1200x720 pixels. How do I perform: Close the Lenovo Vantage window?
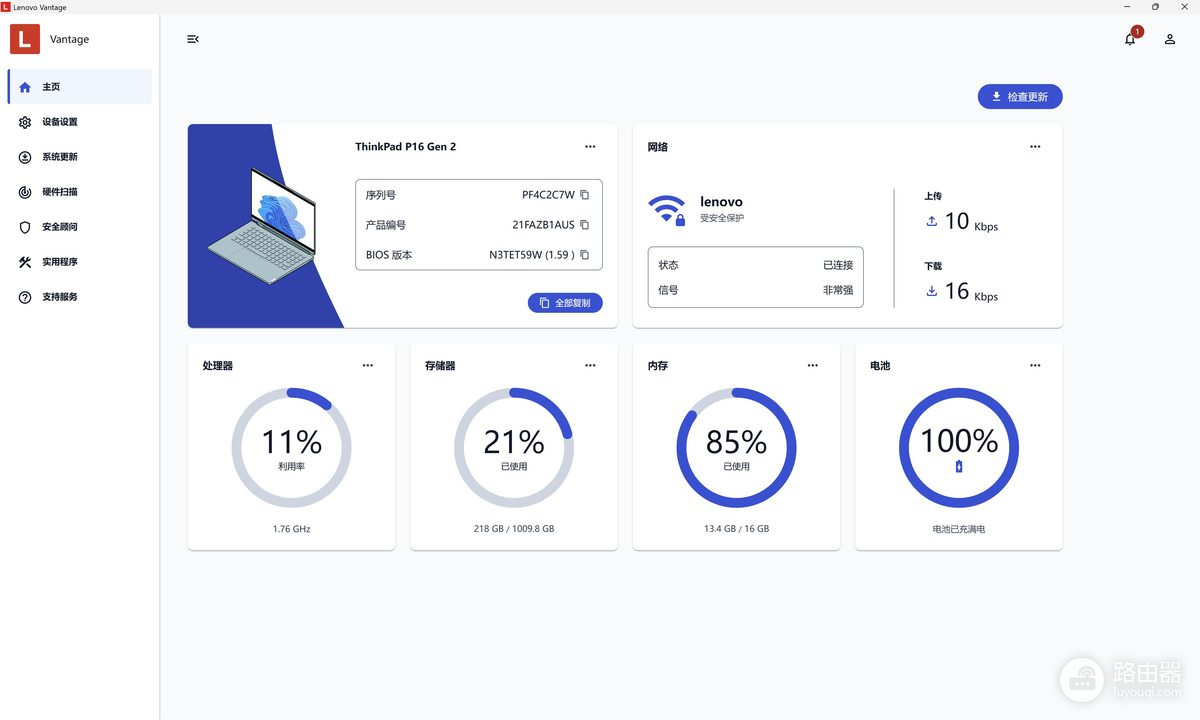click(1182, 7)
